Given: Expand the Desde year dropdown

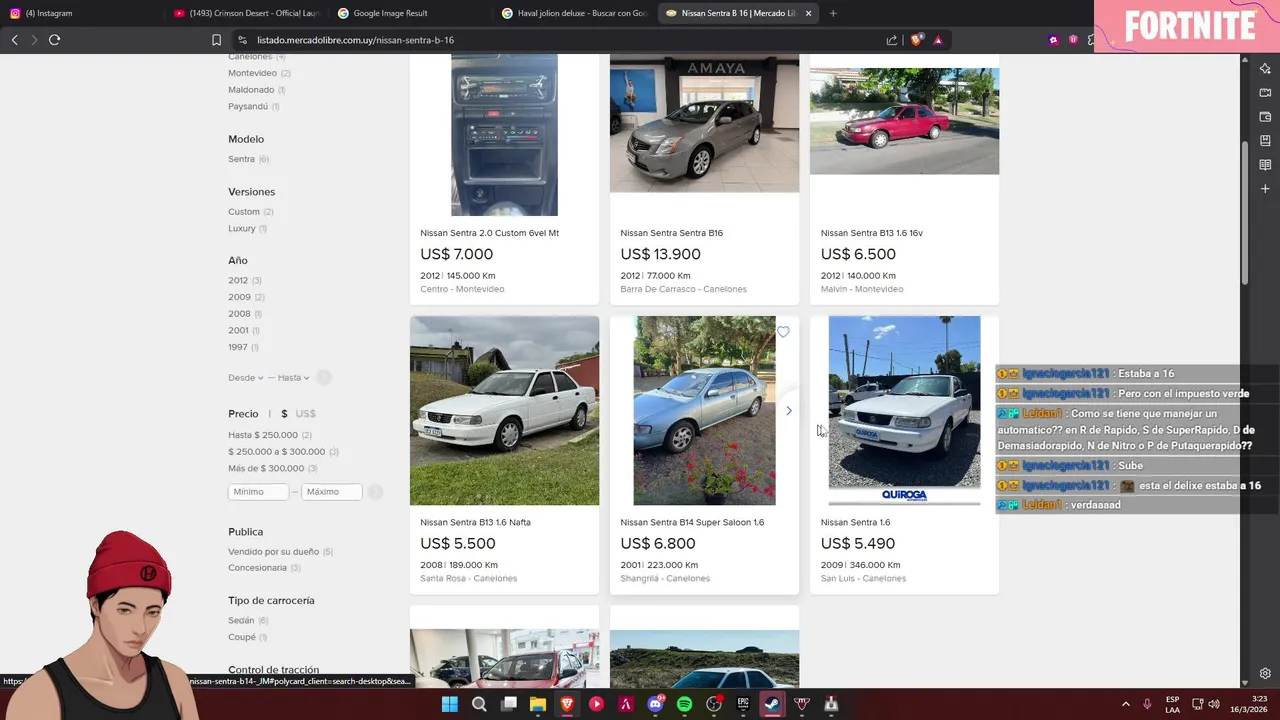Looking at the screenshot, I should click(x=246, y=378).
